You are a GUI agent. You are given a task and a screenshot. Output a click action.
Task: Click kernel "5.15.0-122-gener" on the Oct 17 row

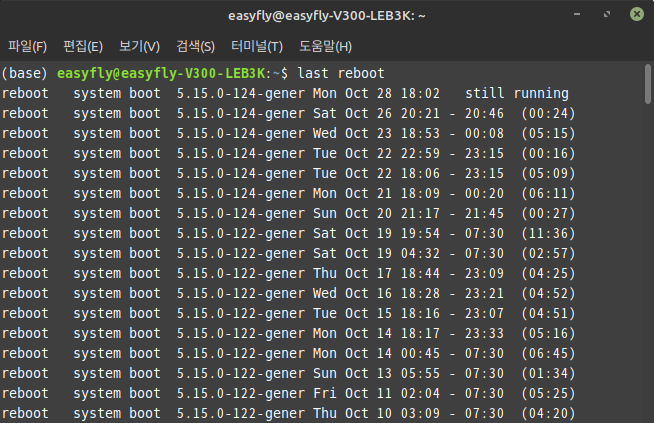[x=241, y=274]
